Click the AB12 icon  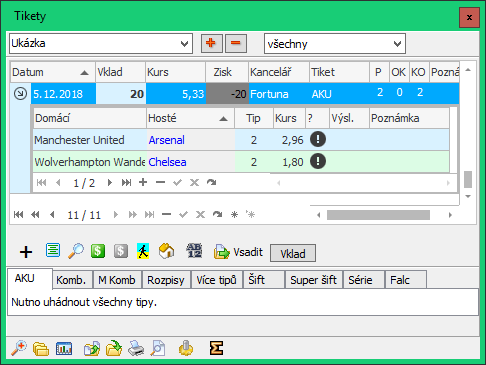click(x=194, y=251)
